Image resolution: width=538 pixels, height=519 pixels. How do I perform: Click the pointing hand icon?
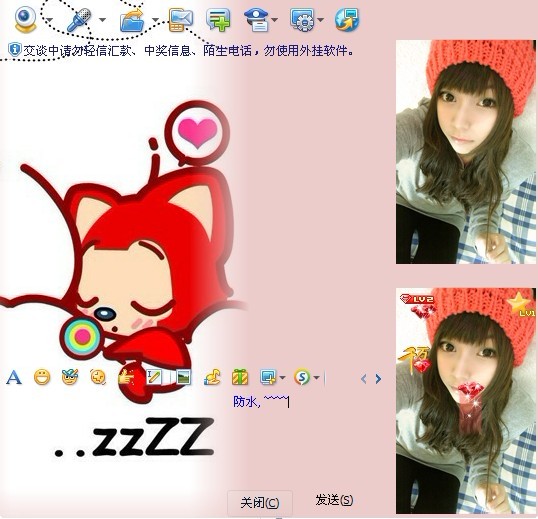point(126,377)
